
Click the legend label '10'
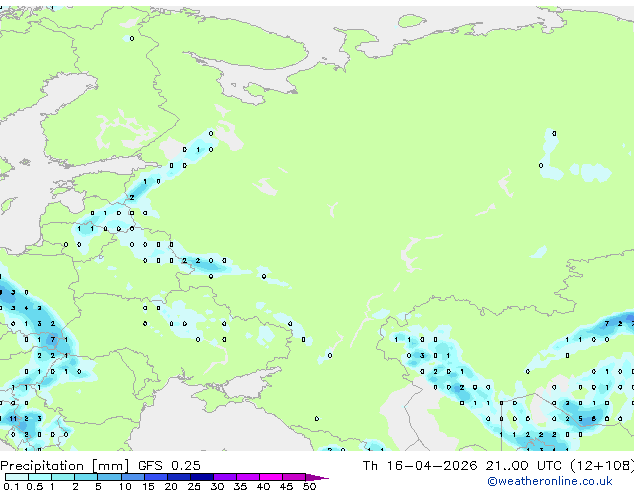coord(125,486)
